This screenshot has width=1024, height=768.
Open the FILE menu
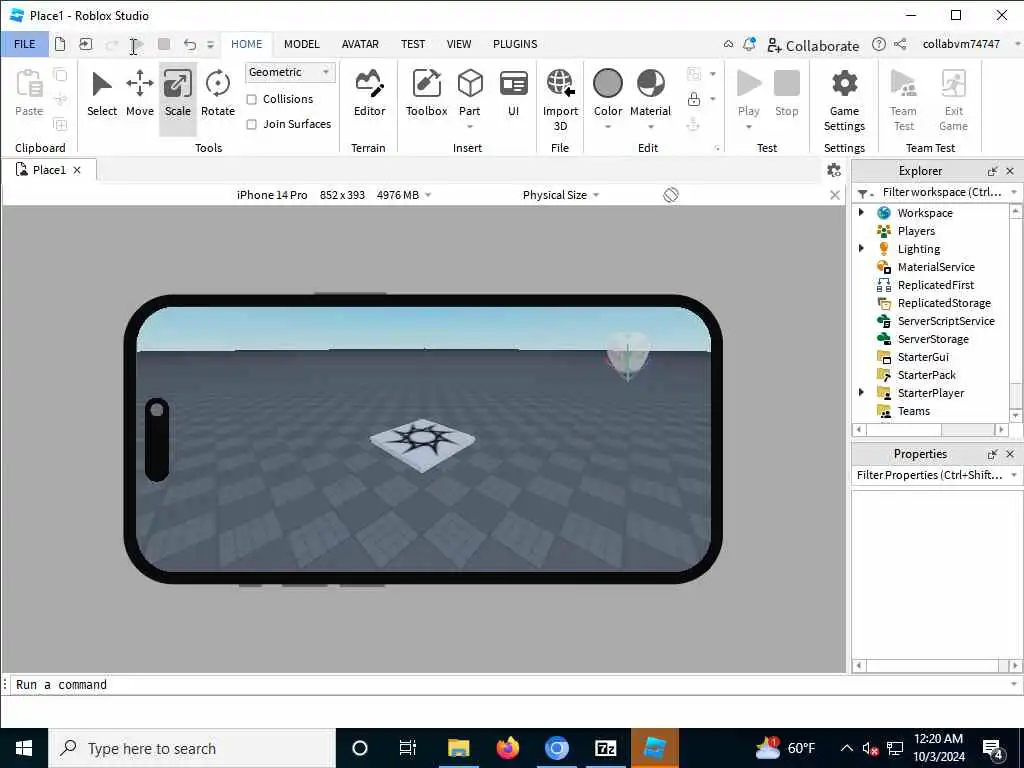25,44
